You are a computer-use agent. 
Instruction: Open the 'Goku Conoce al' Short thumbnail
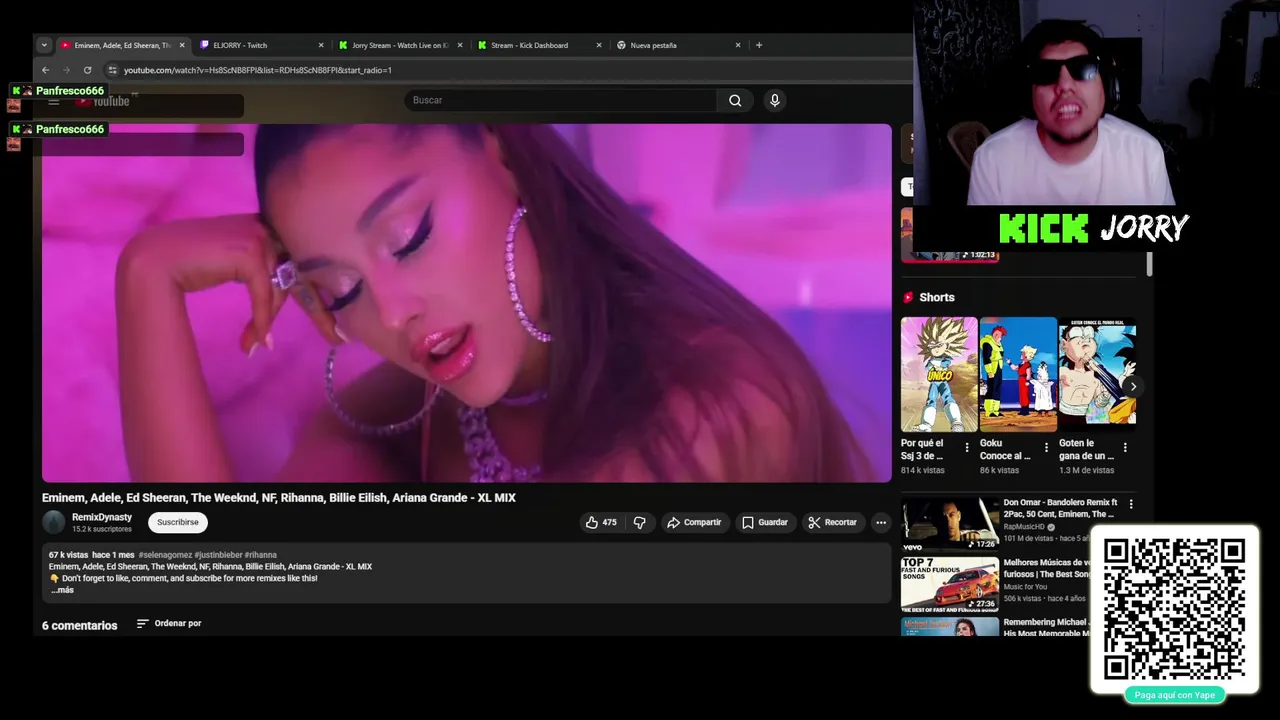1018,374
